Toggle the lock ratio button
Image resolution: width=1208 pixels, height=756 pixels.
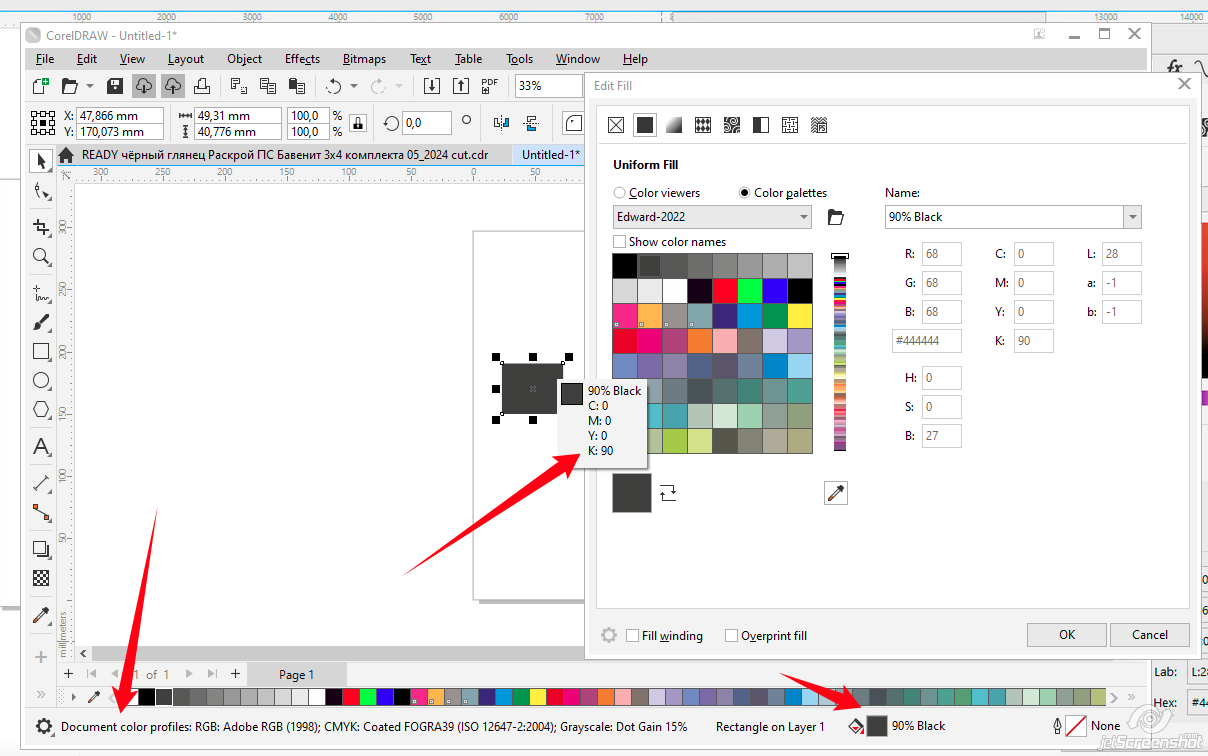(x=359, y=123)
